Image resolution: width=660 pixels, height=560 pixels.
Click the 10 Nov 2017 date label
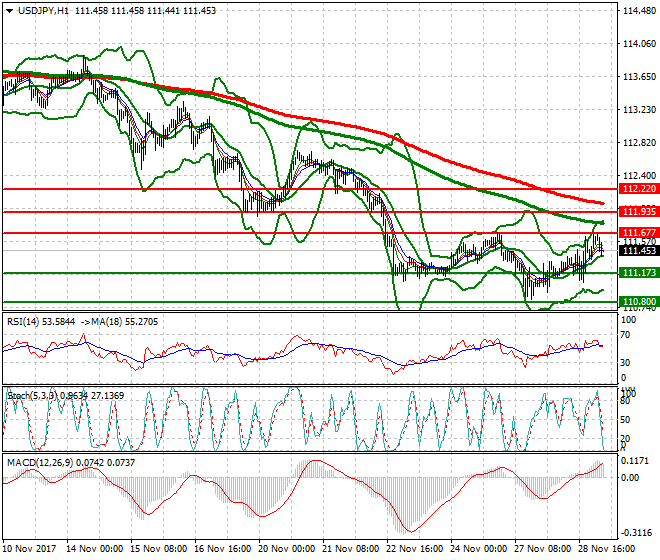[x=29, y=549]
